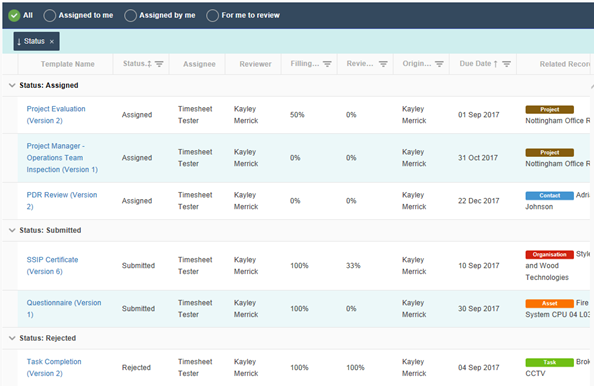Click due date 31 Oct 2017

tap(478, 158)
